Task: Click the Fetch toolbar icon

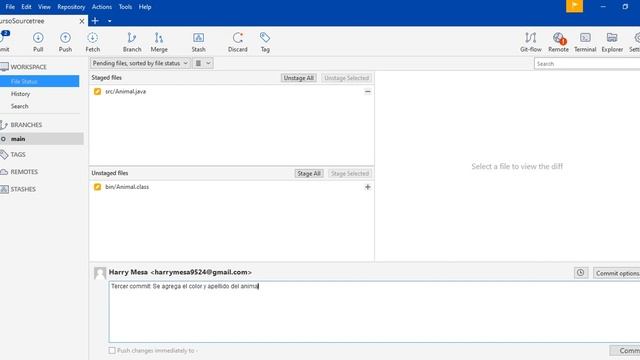Action: point(93,42)
